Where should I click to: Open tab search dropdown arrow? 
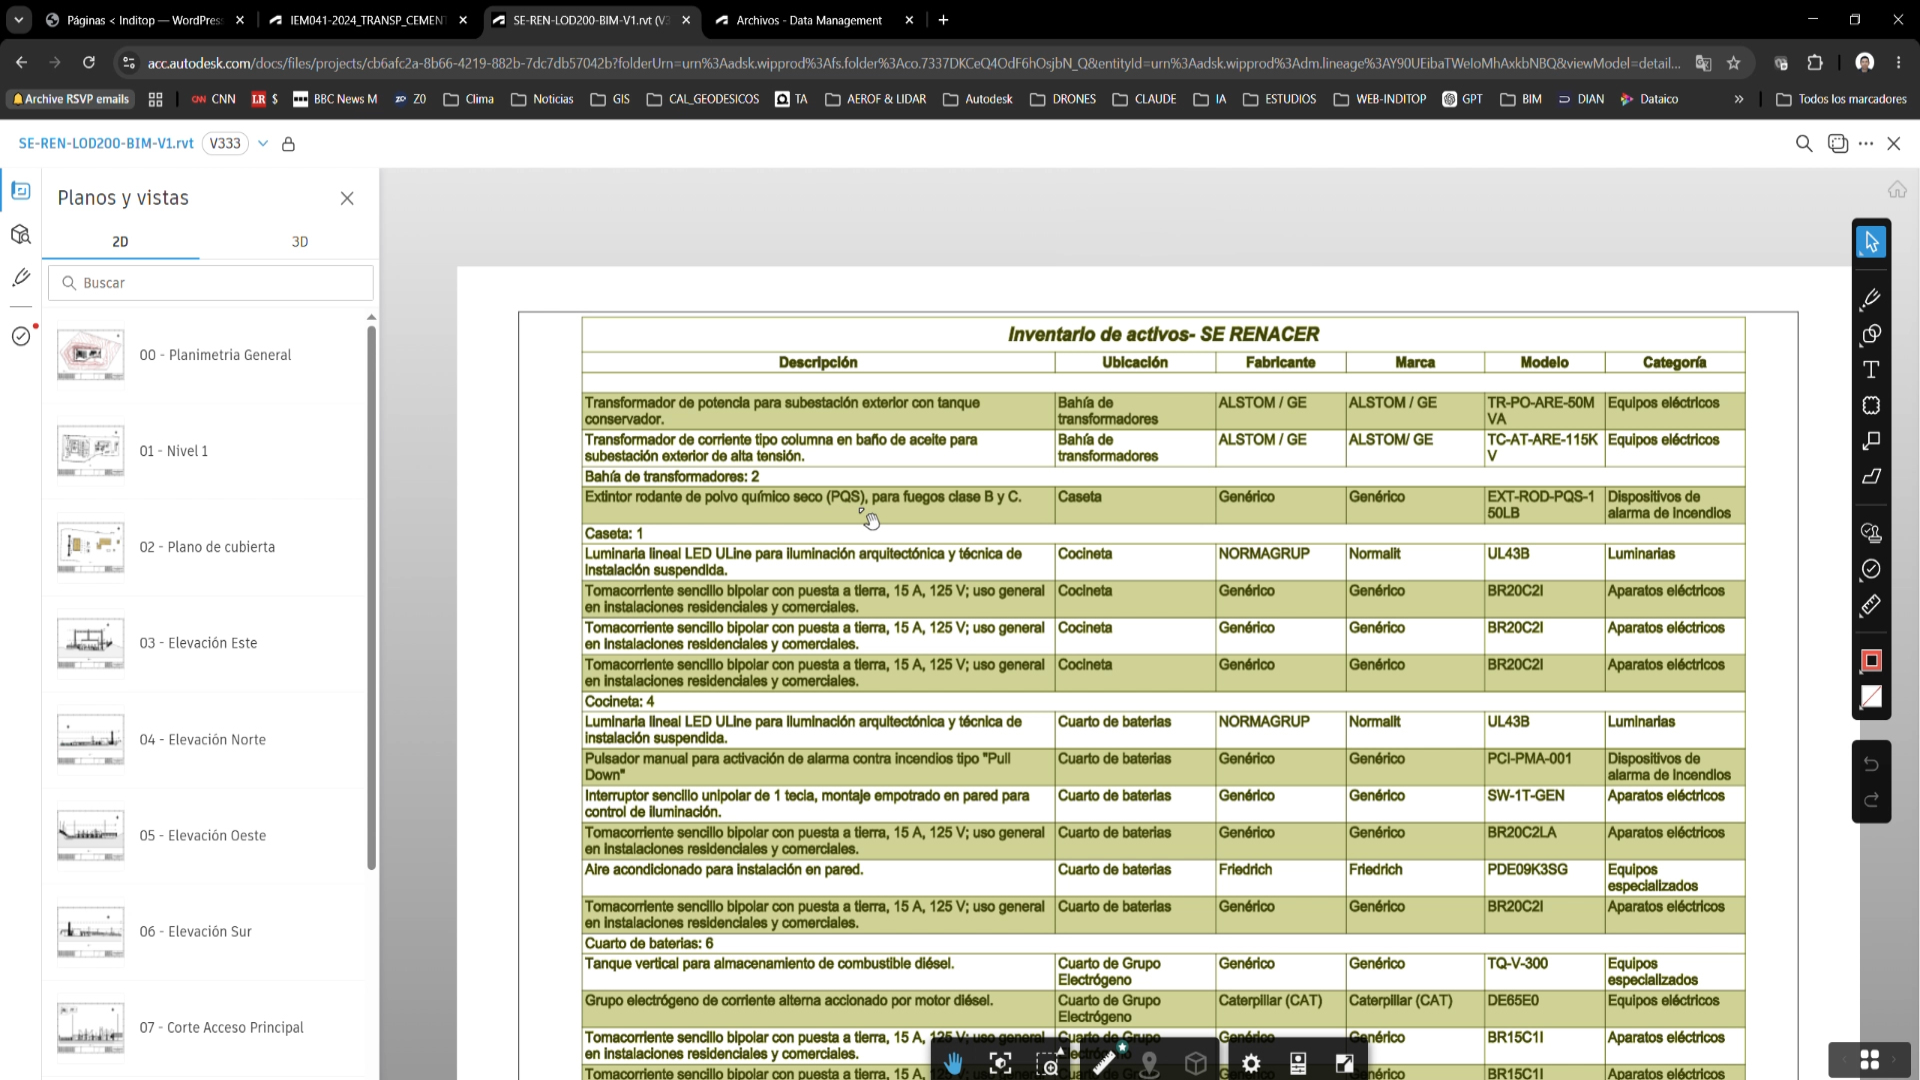[x=19, y=20]
